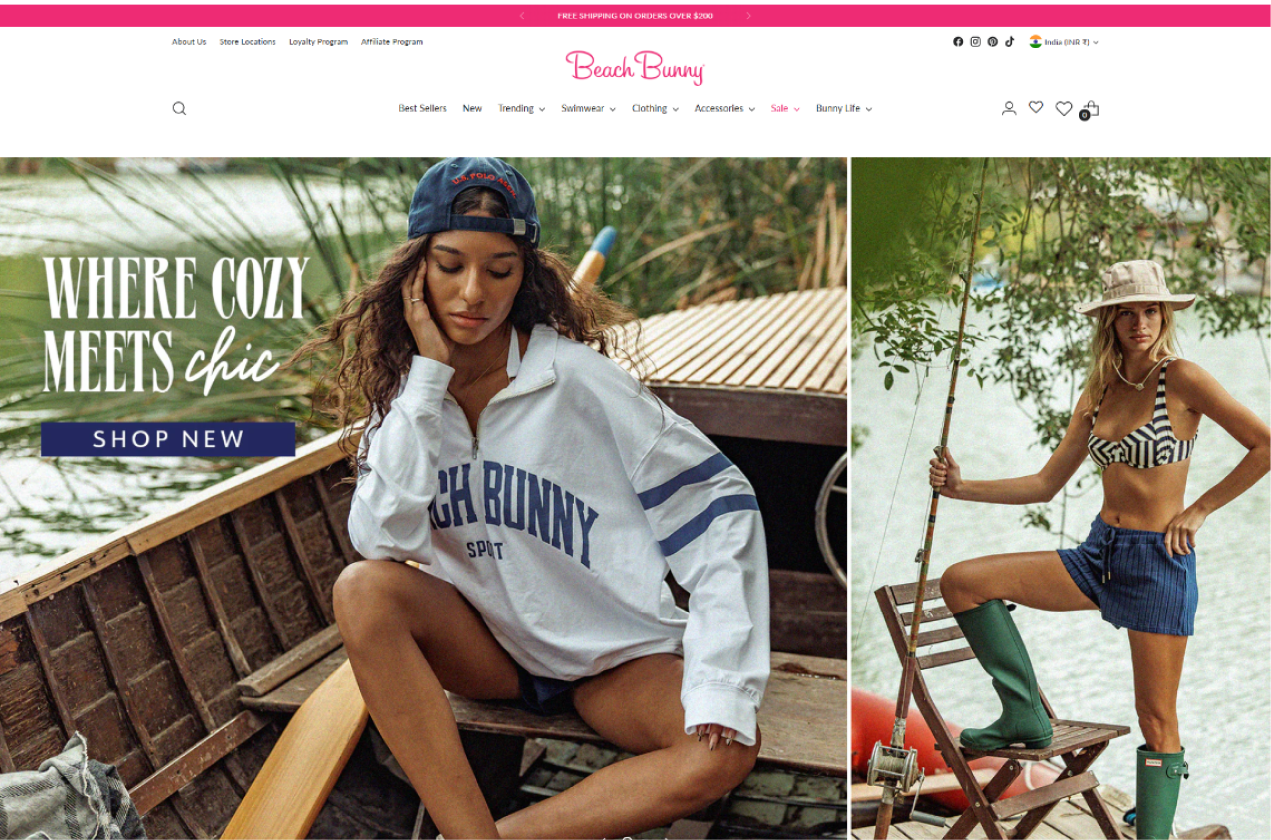This screenshot has height=840, width=1271.
Task: Show previous announcement with left arrow
Action: click(x=522, y=16)
